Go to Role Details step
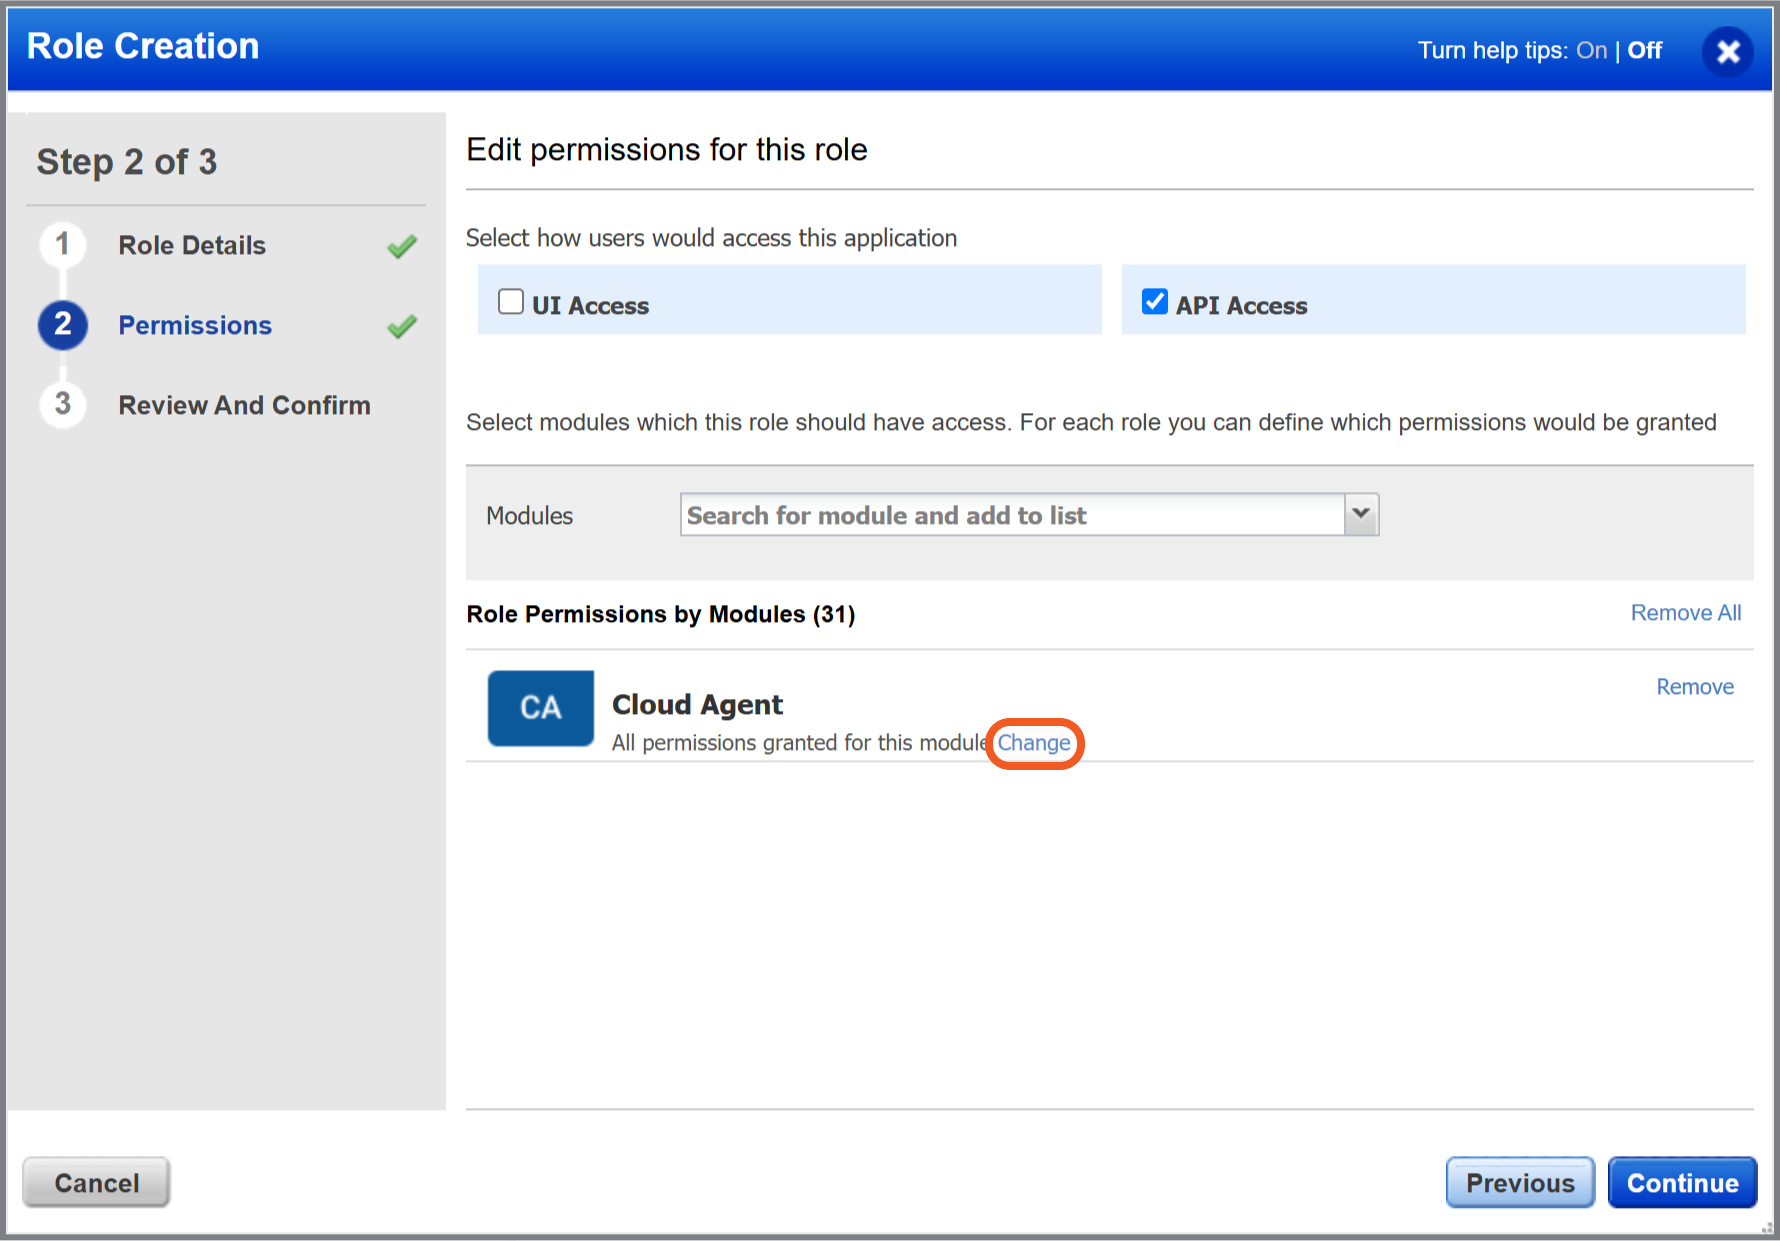The image size is (1780, 1241). tap(192, 246)
